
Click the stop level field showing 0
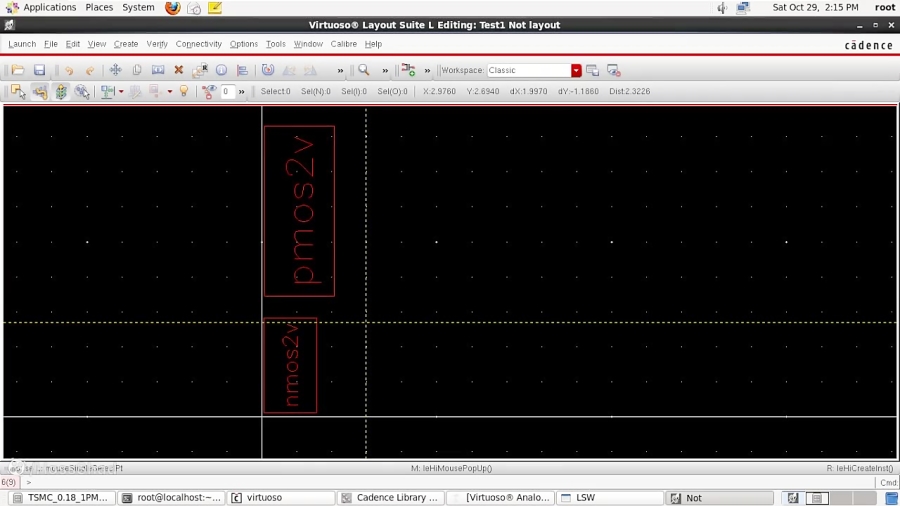[x=227, y=91]
